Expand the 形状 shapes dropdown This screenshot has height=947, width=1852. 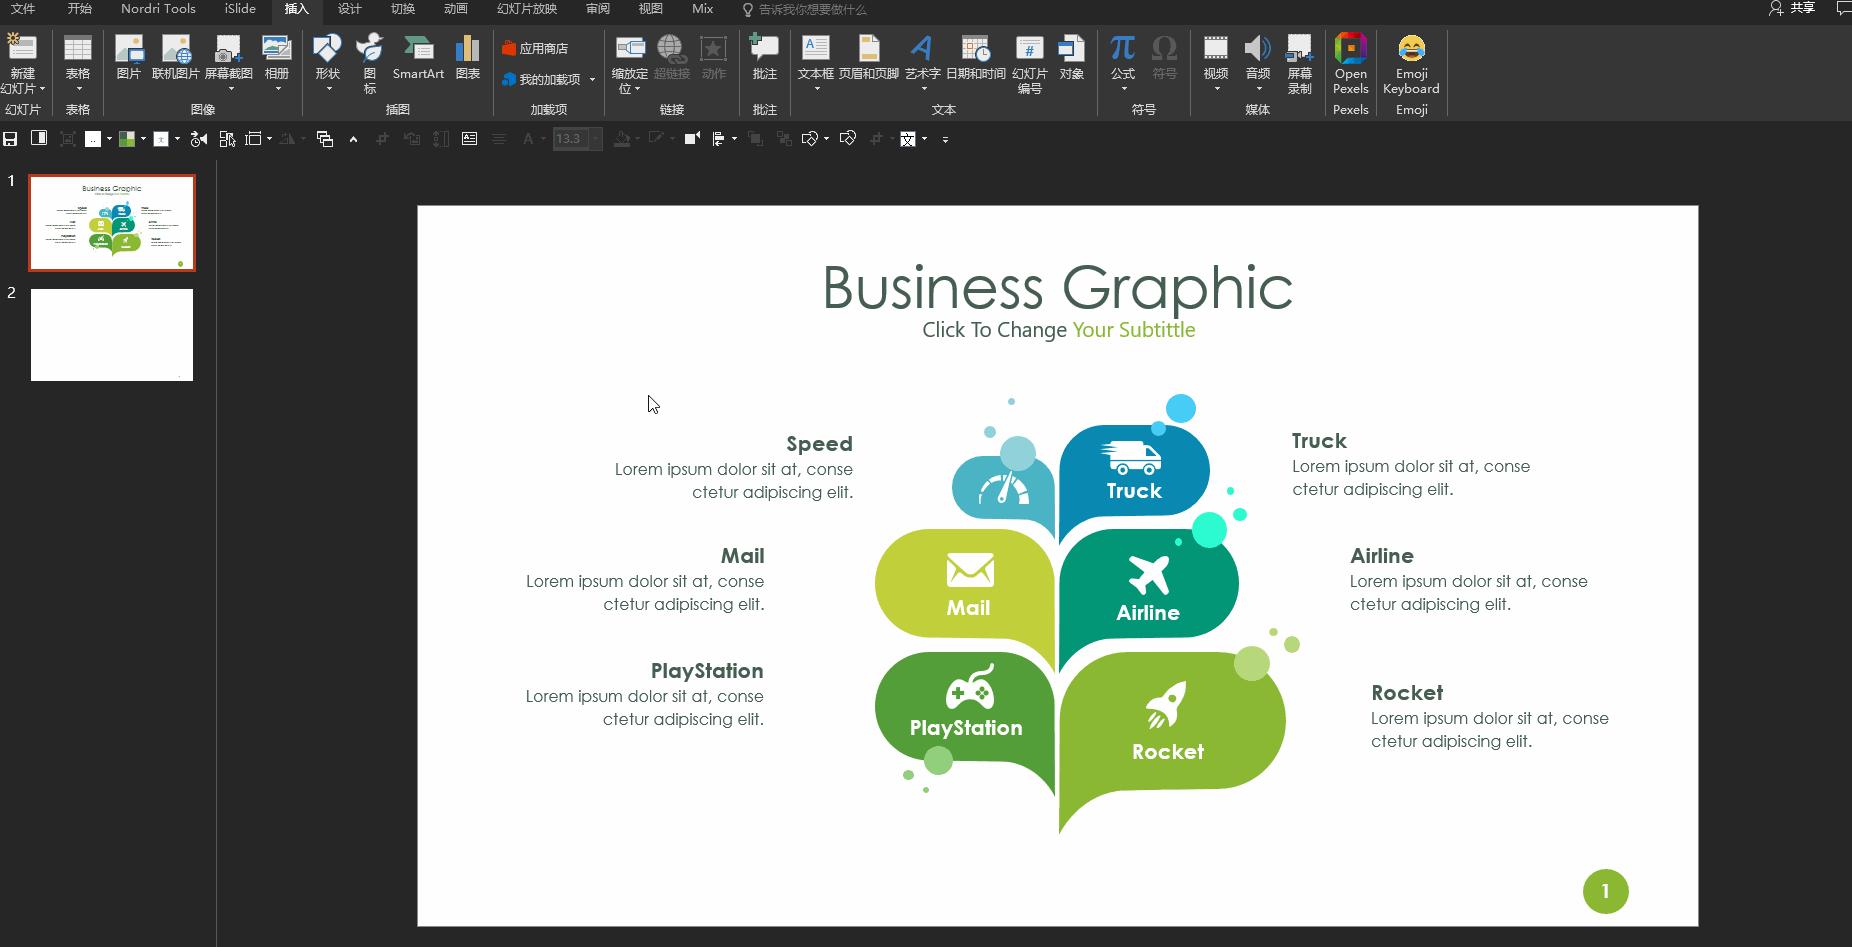[x=328, y=88]
